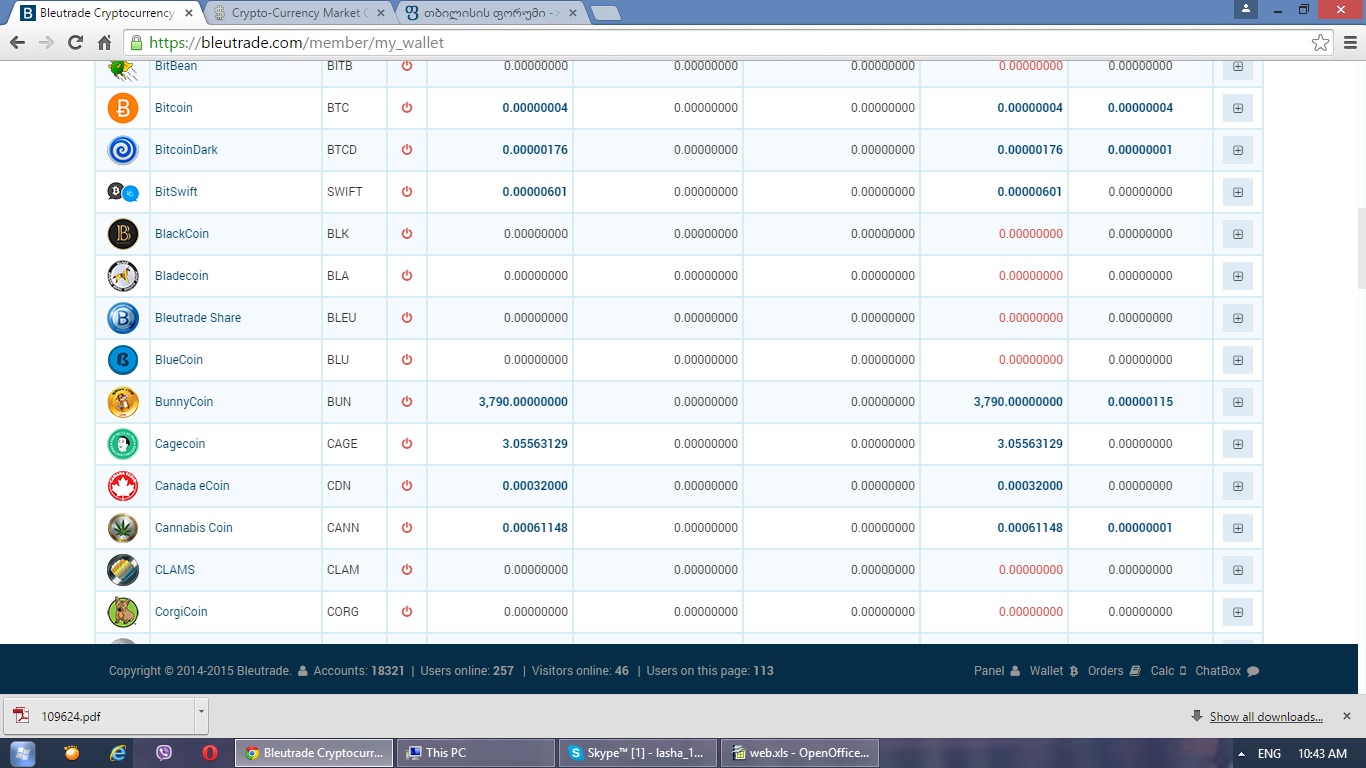Open Chrome's hamburger menu icon
The image size is (1366, 768).
click(1349, 43)
